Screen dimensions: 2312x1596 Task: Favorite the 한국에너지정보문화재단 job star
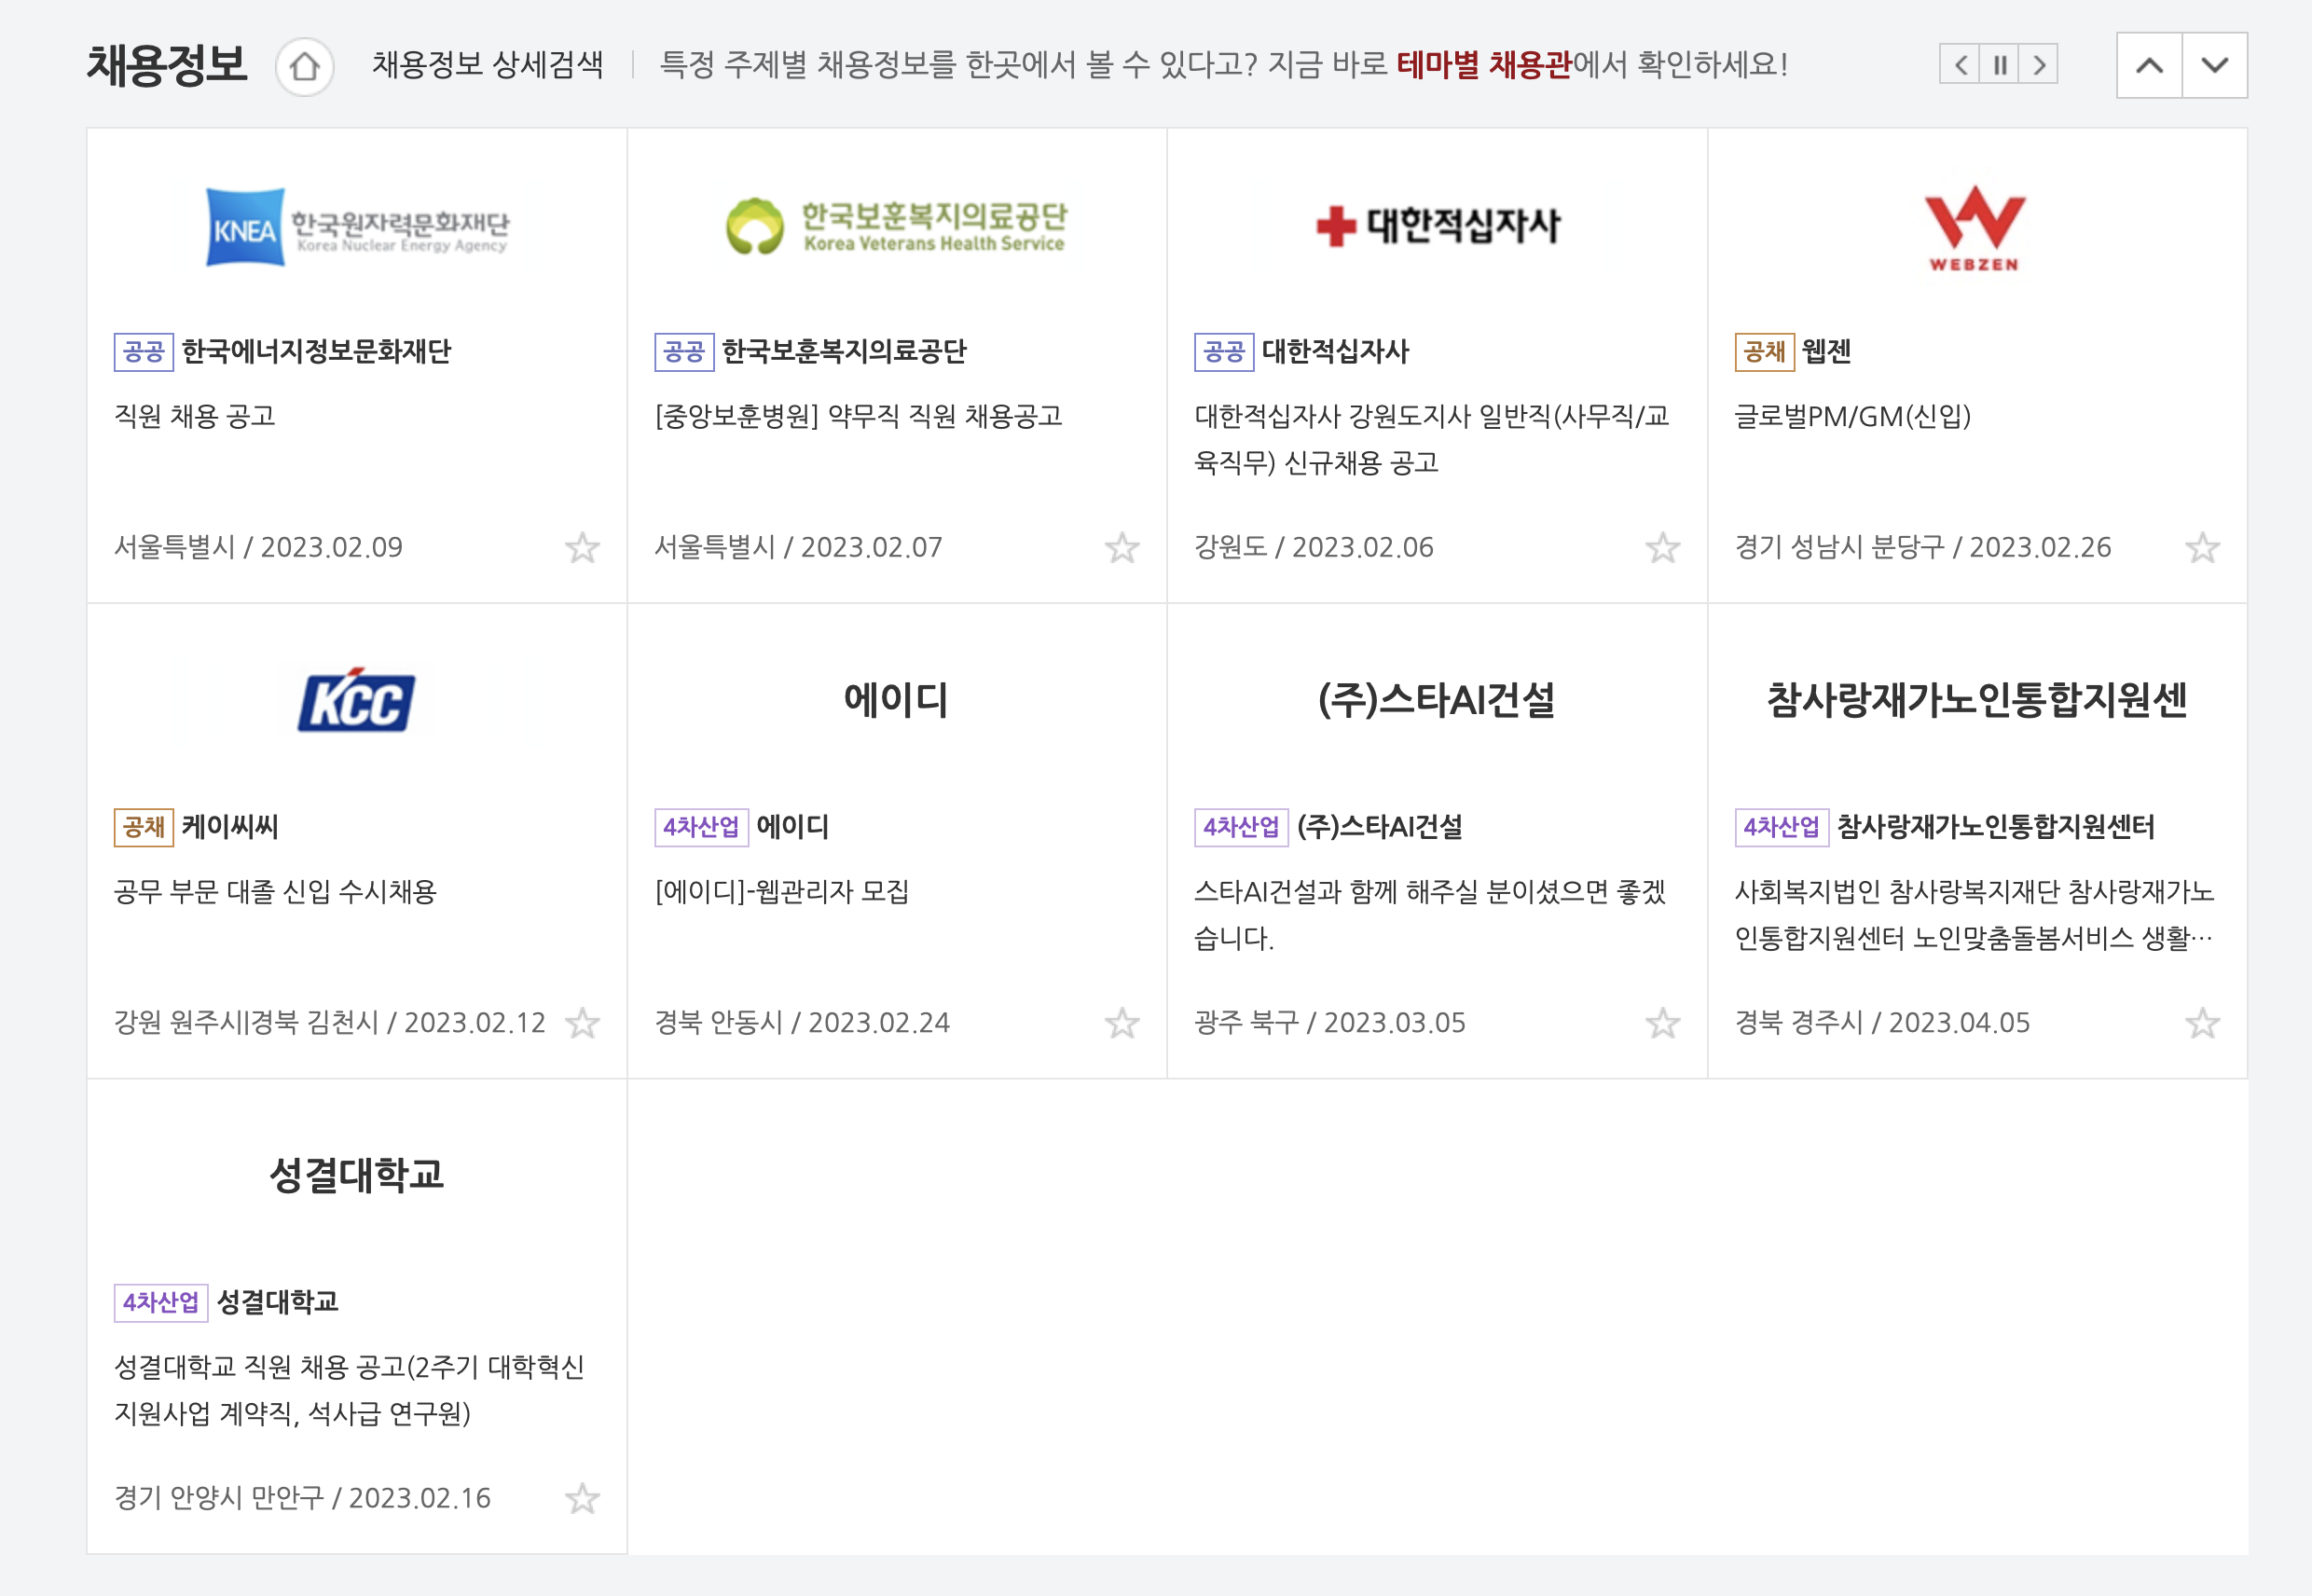582,548
